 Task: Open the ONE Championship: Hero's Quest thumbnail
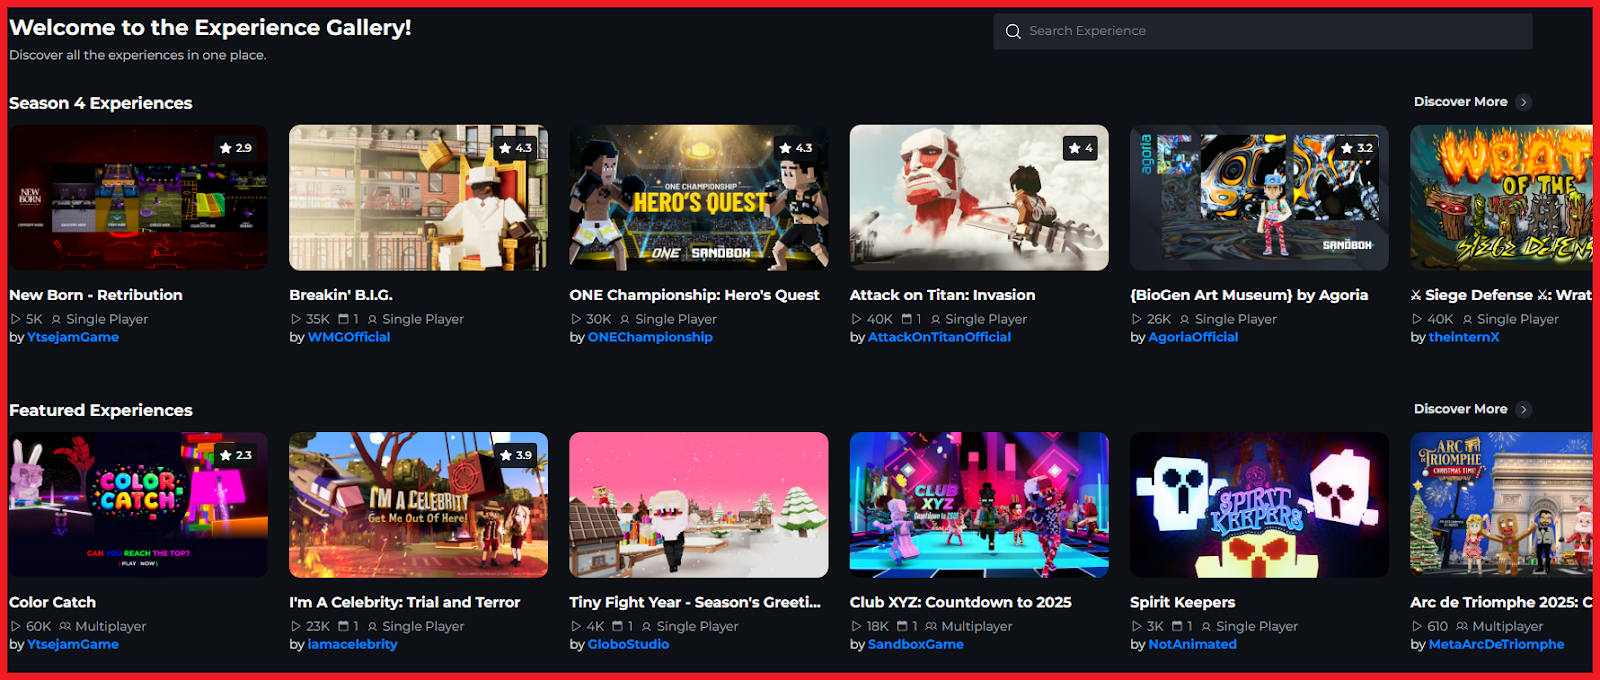coord(699,197)
